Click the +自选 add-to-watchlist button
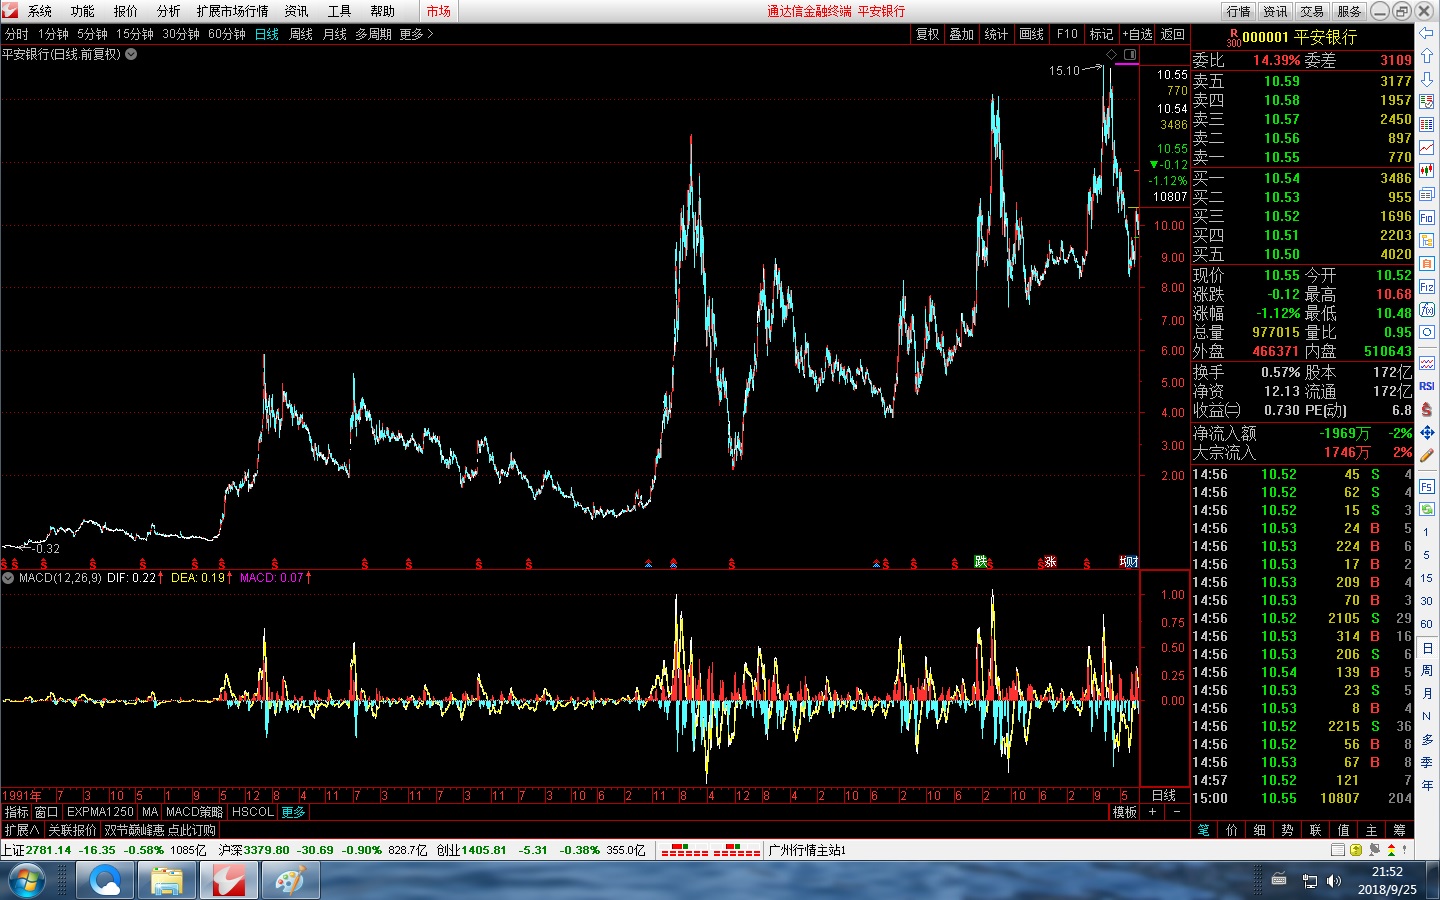1440x900 pixels. click(1137, 34)
